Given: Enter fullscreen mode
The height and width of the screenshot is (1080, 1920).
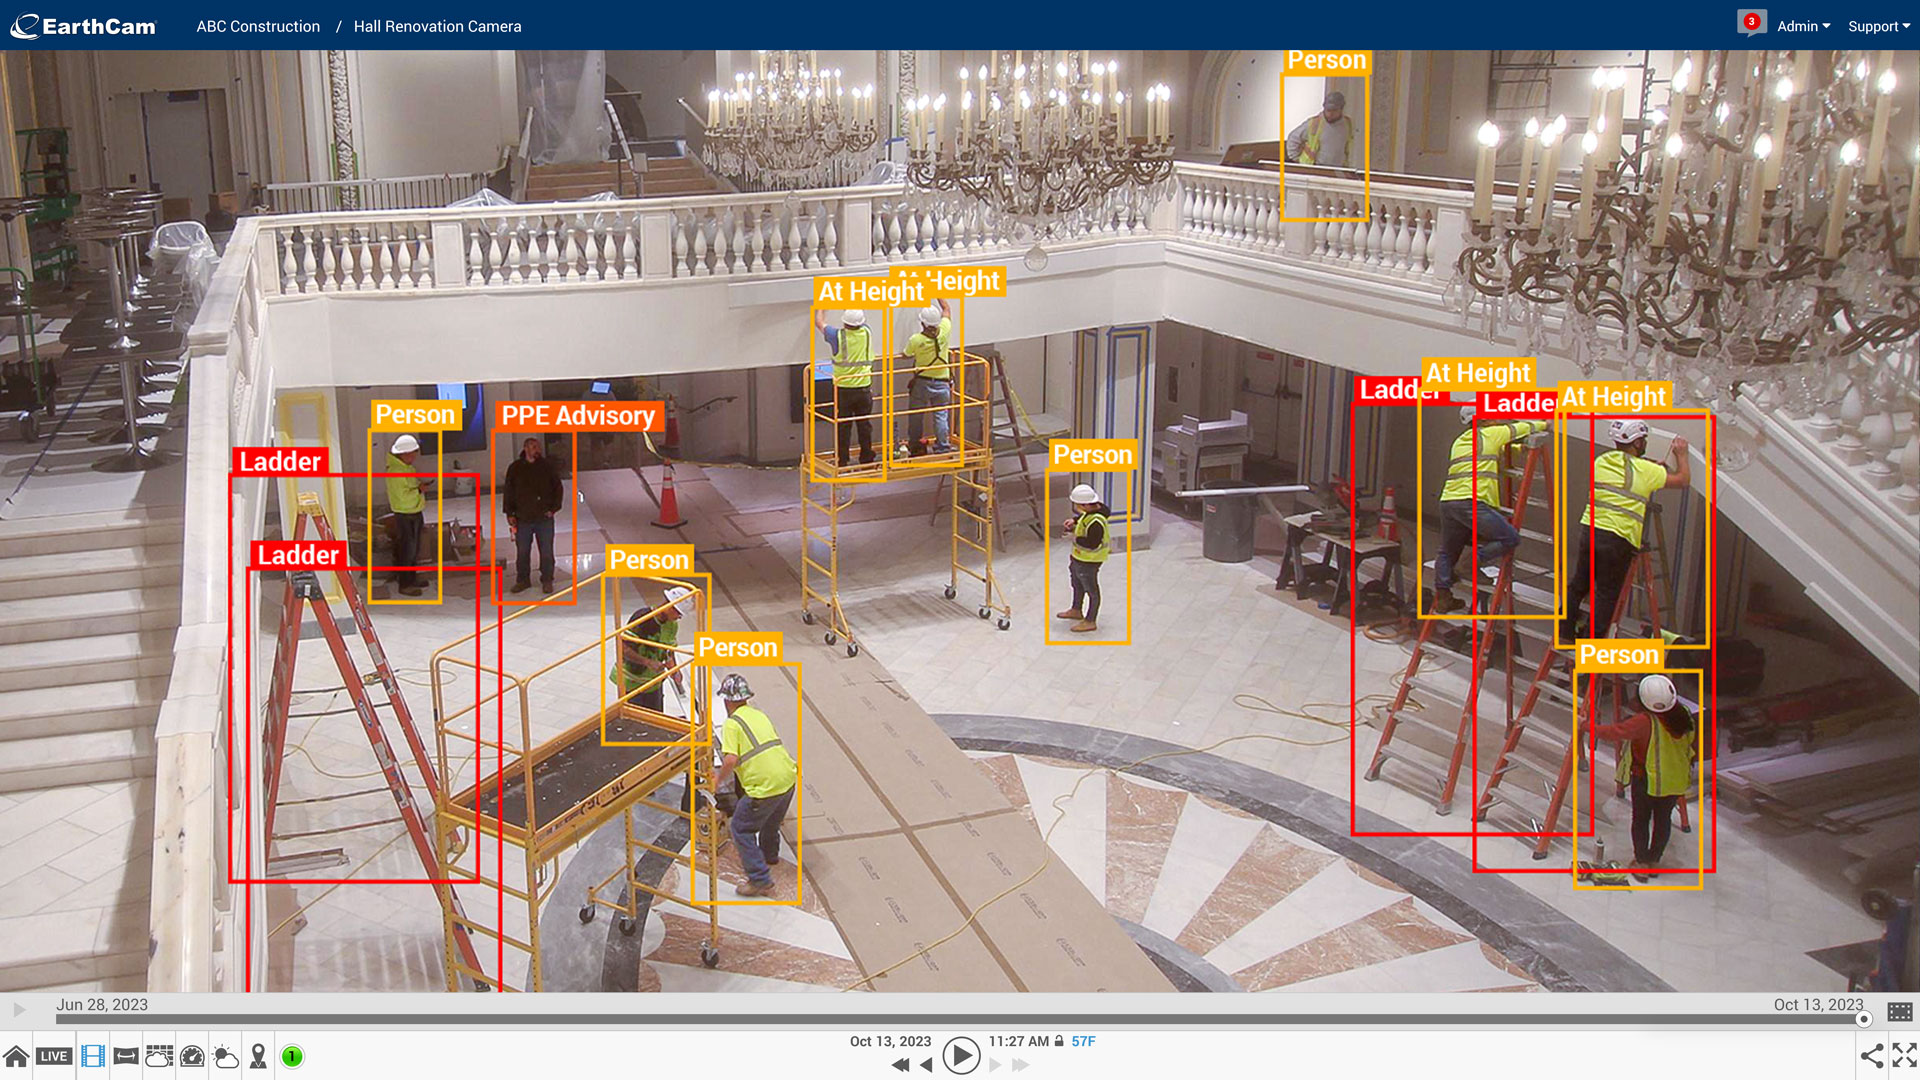Looking at the screenshot, I should 1904,1055.
